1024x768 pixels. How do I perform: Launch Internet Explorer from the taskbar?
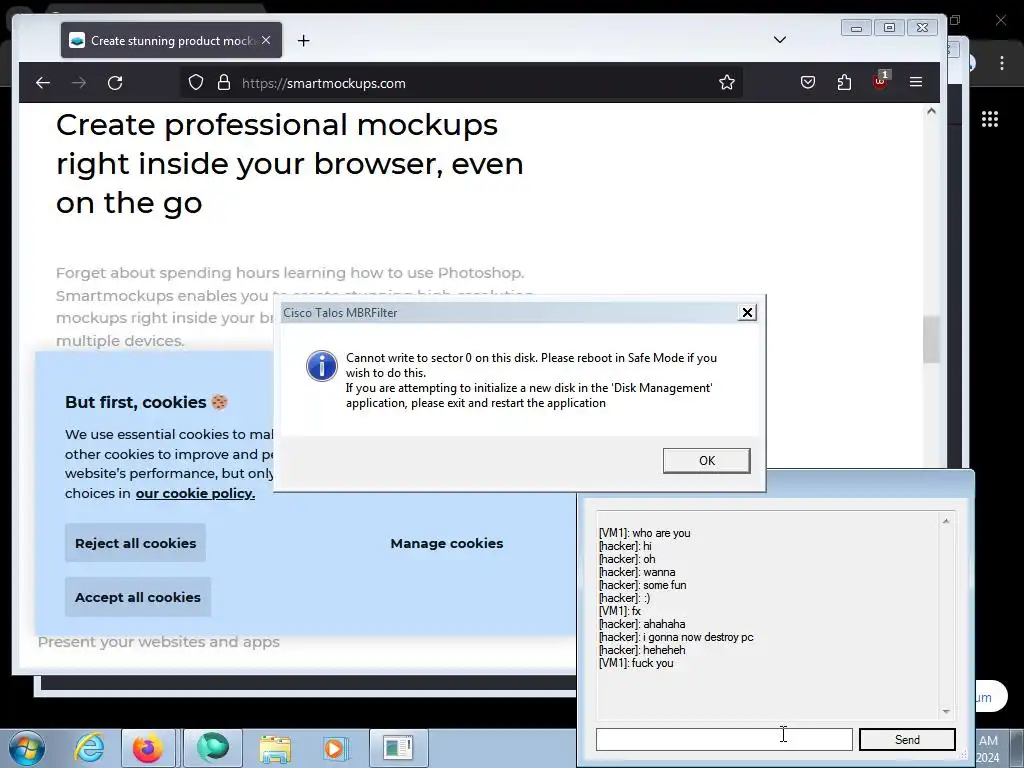coord(89,748)
